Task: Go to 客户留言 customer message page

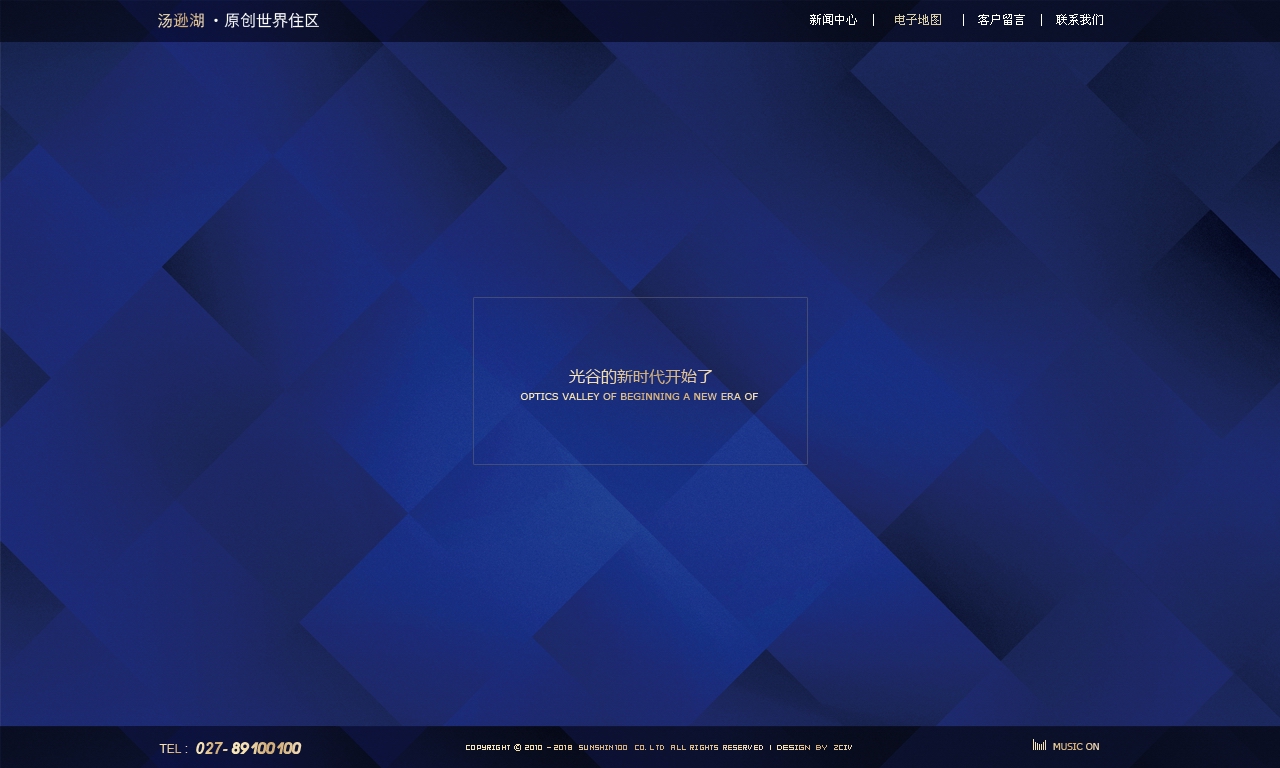Action: [x=1001, y=20]
